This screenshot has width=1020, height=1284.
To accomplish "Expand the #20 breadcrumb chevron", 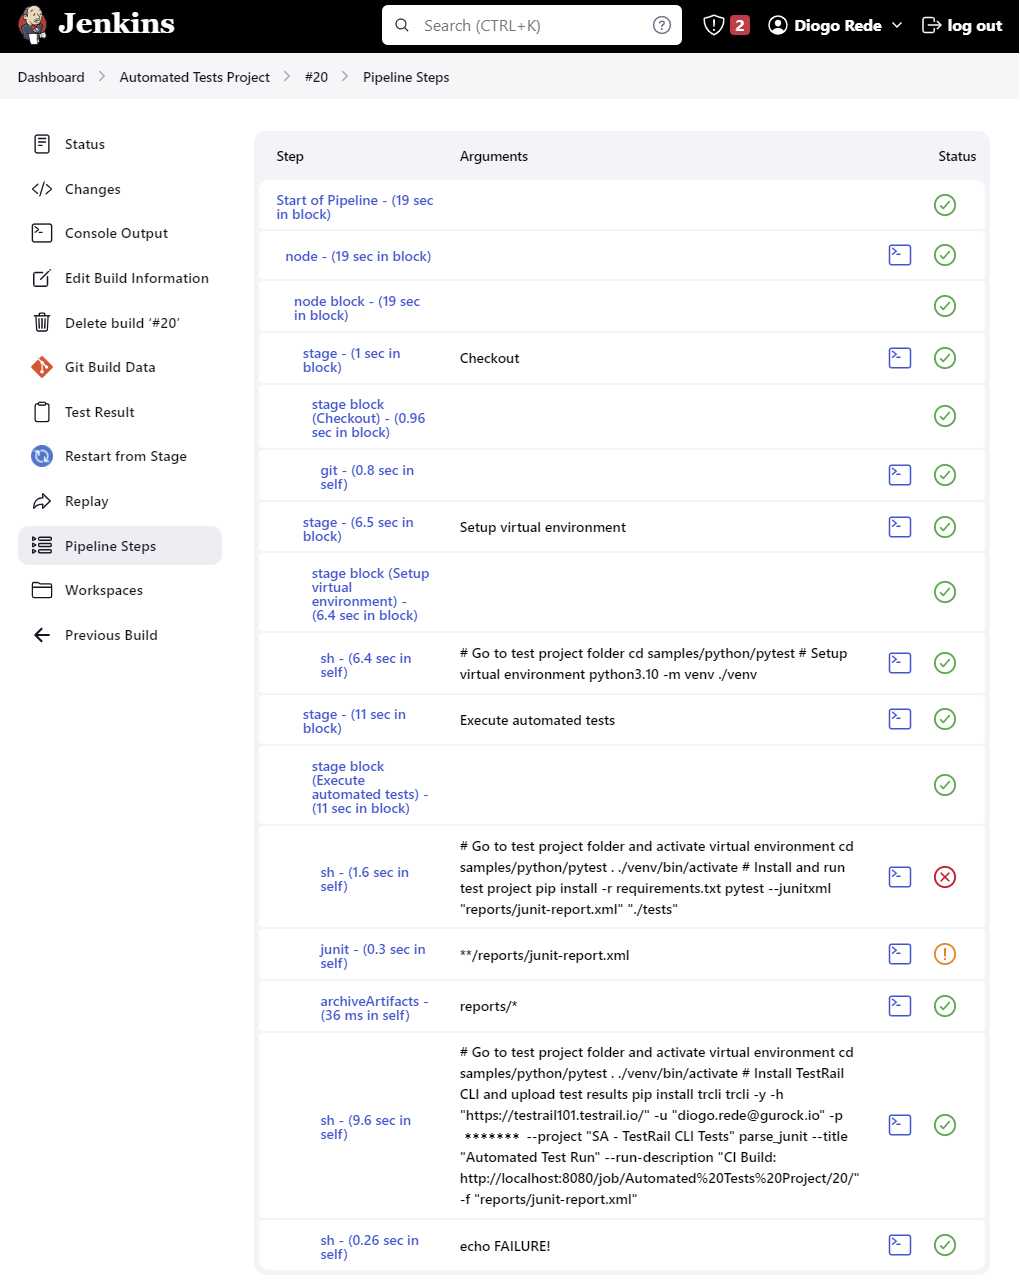I will click(345, 77).
